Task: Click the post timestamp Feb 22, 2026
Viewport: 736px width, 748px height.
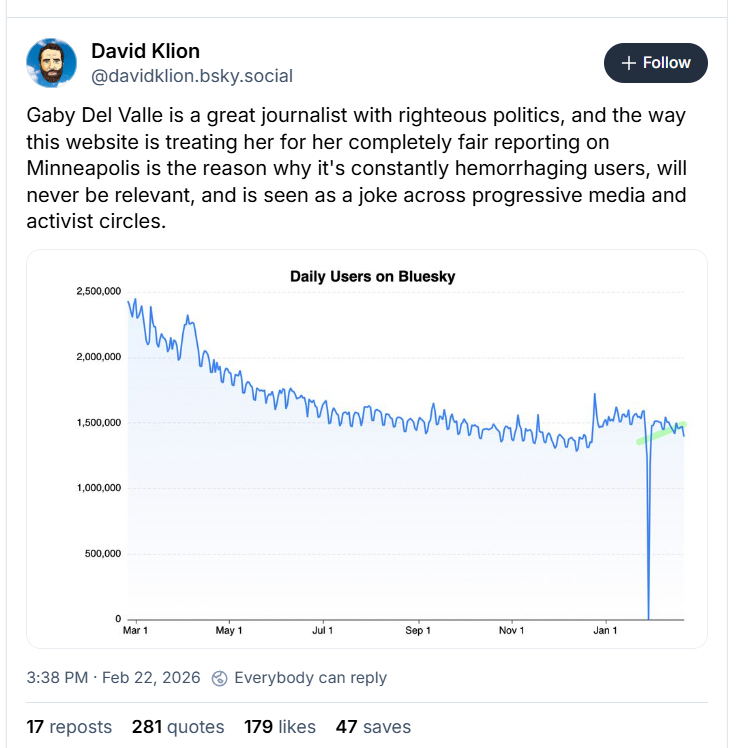Action: tap(113, 678)
